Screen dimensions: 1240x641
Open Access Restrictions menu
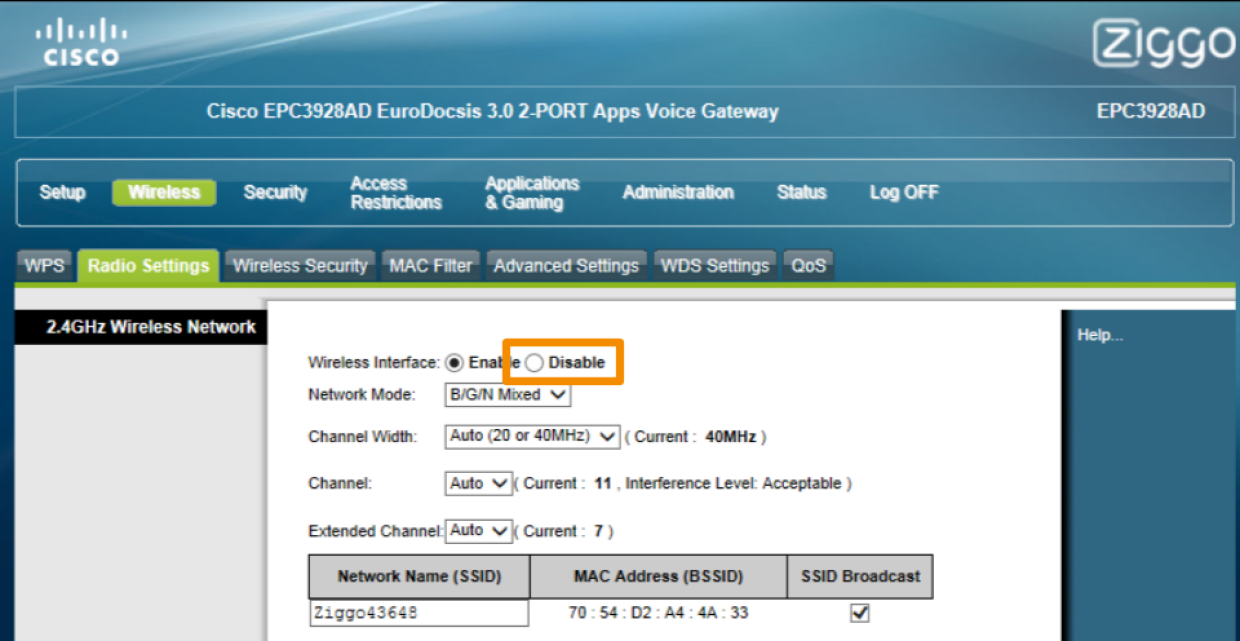(x=396, y=193)
